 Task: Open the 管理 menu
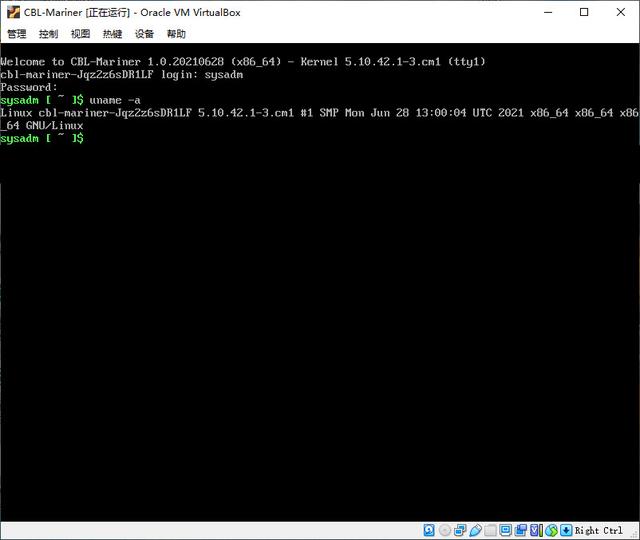pyautogui.click(x=17, y=34)
